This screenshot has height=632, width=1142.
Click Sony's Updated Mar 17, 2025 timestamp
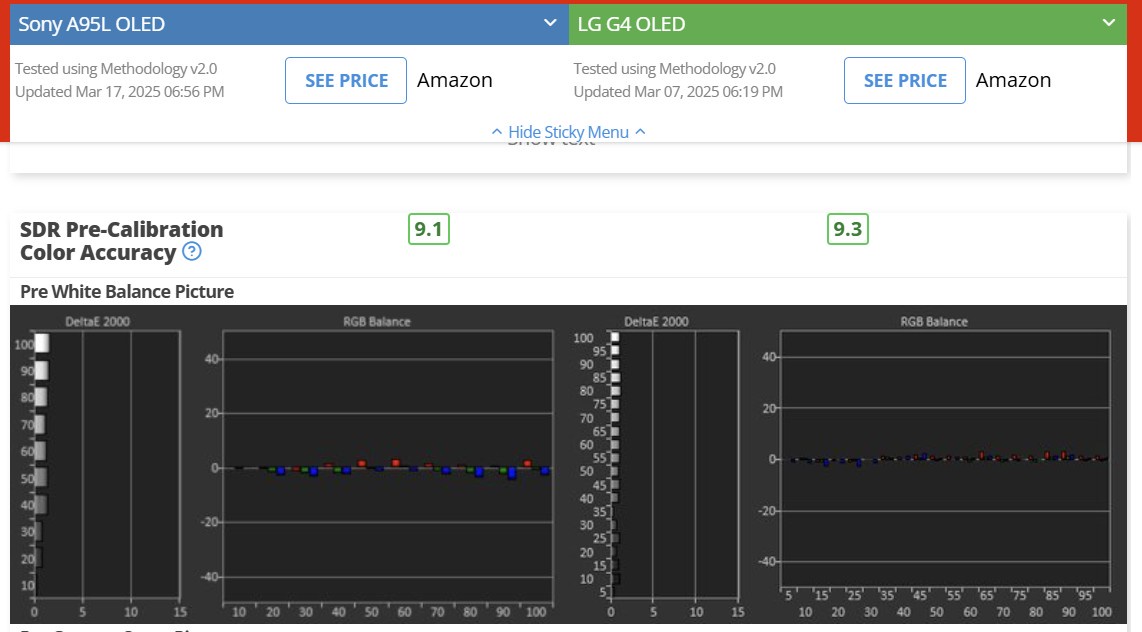[x=119, y=92]
